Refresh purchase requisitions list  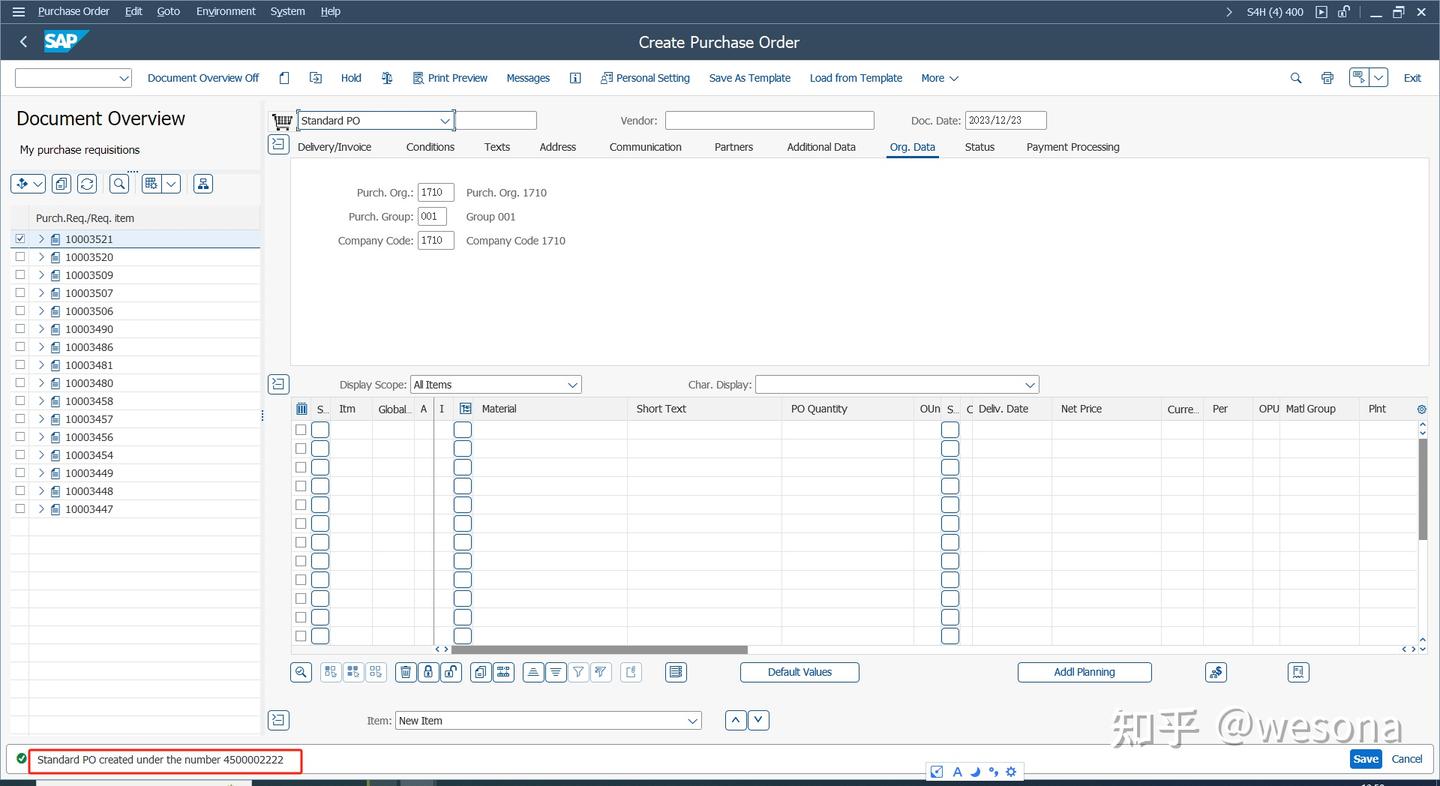click(87, 183)
